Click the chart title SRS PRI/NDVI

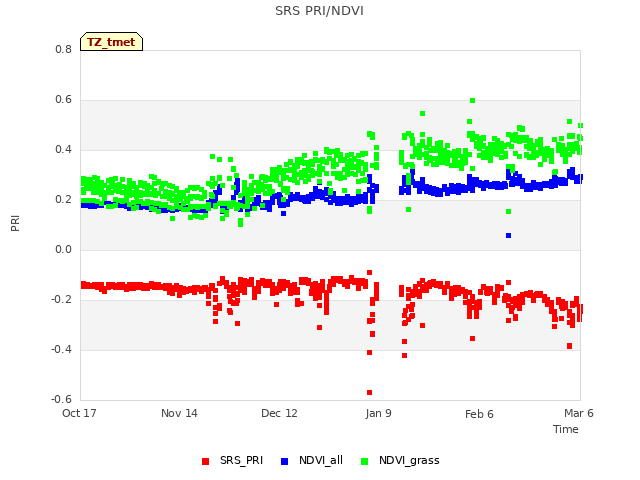point(319,11)
